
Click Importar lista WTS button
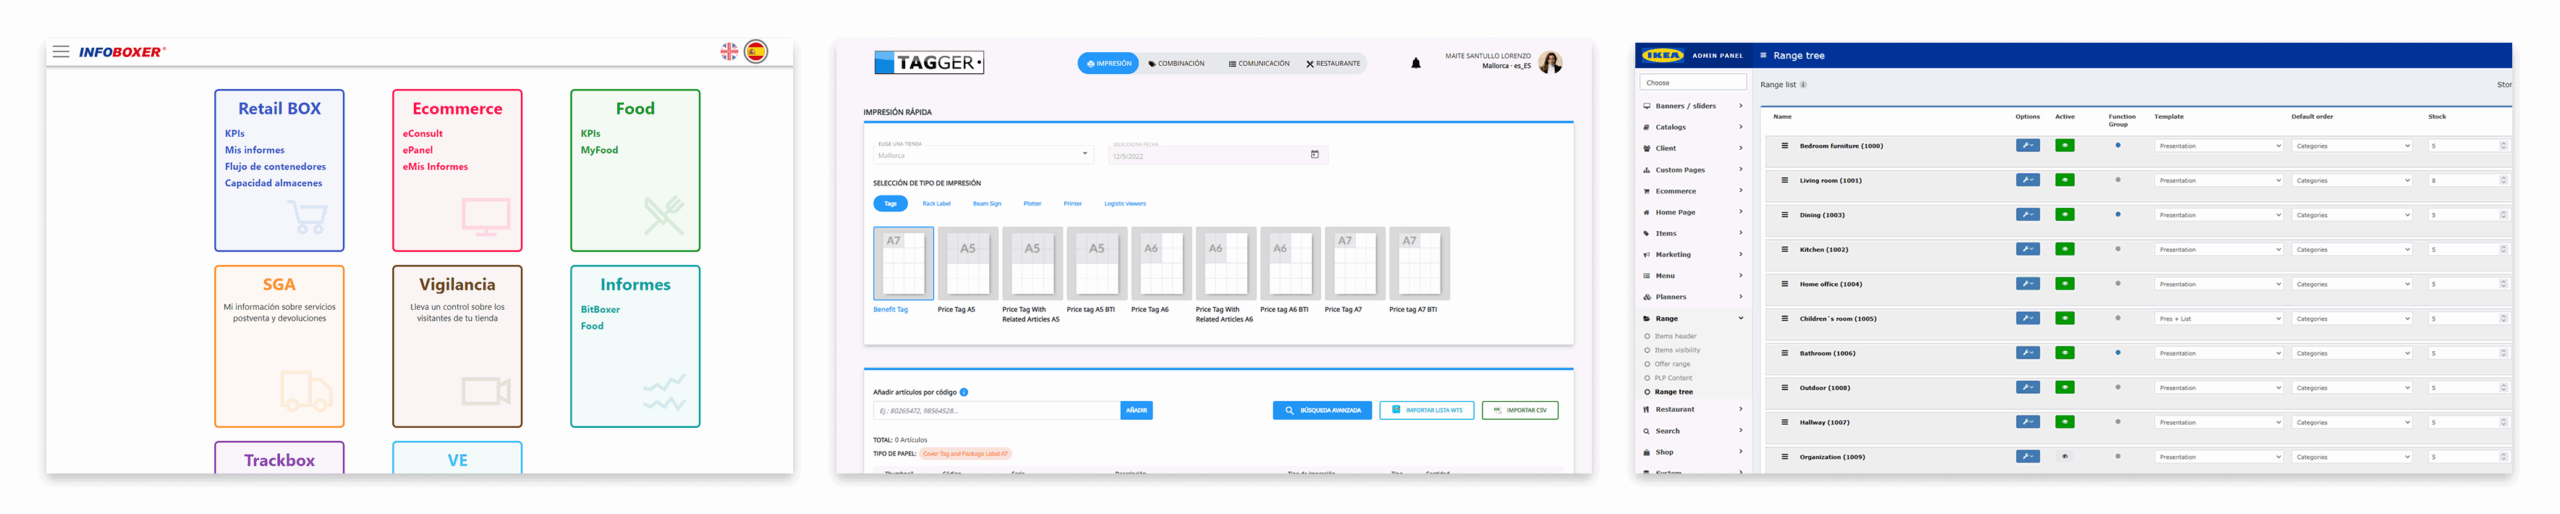[1426, 410]
